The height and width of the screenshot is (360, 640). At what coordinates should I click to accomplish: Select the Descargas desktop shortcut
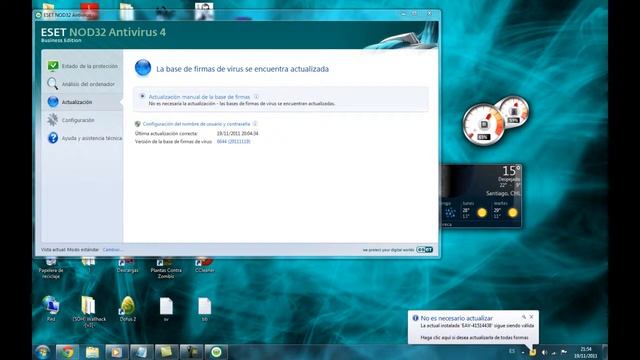[127, 265]
